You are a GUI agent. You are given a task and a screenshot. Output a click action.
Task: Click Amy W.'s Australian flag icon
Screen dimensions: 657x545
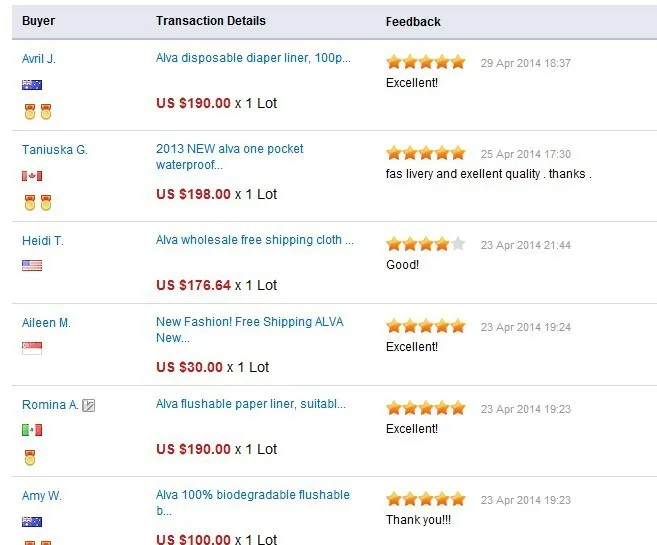click(32, 522)
